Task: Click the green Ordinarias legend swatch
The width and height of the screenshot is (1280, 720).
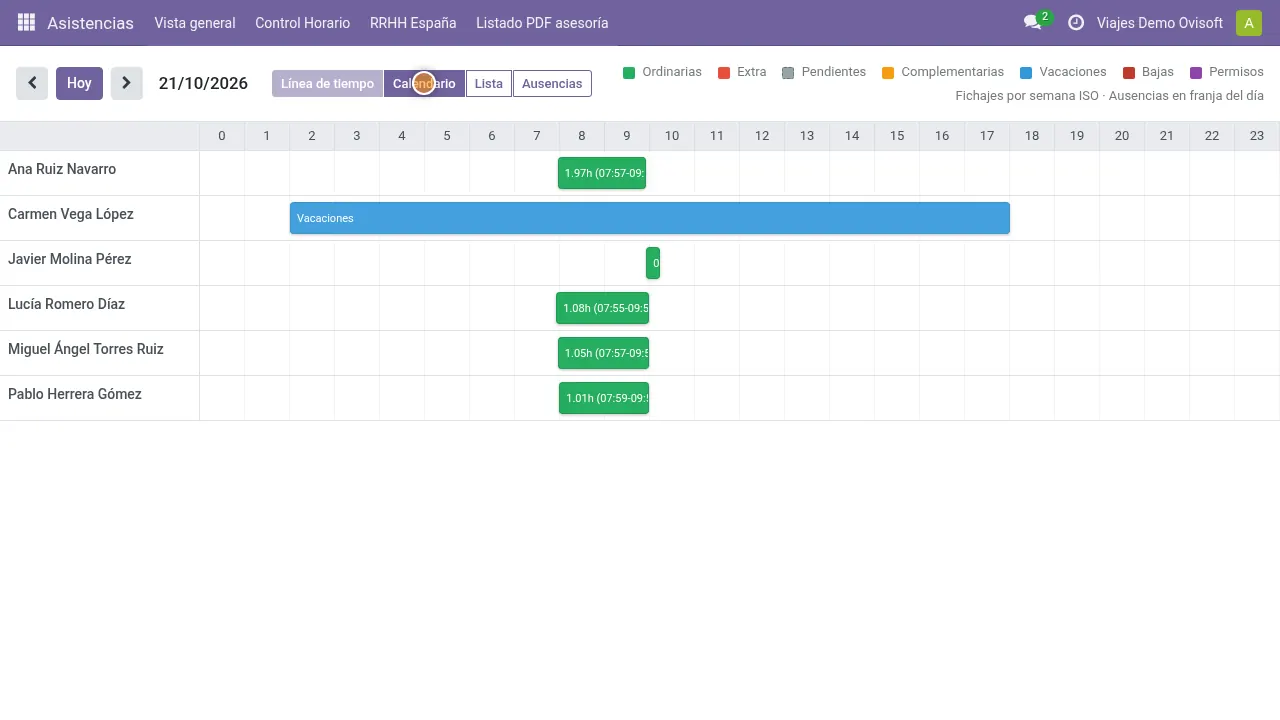Action: point(629,73)
